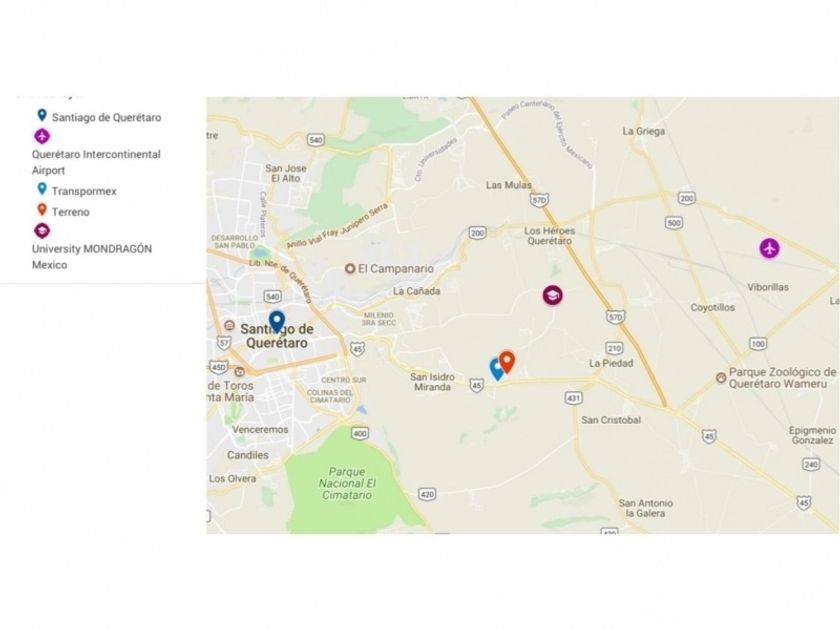840x630 pixels.
Task: Click the El Campanario map label
Action: coord(396,268)
